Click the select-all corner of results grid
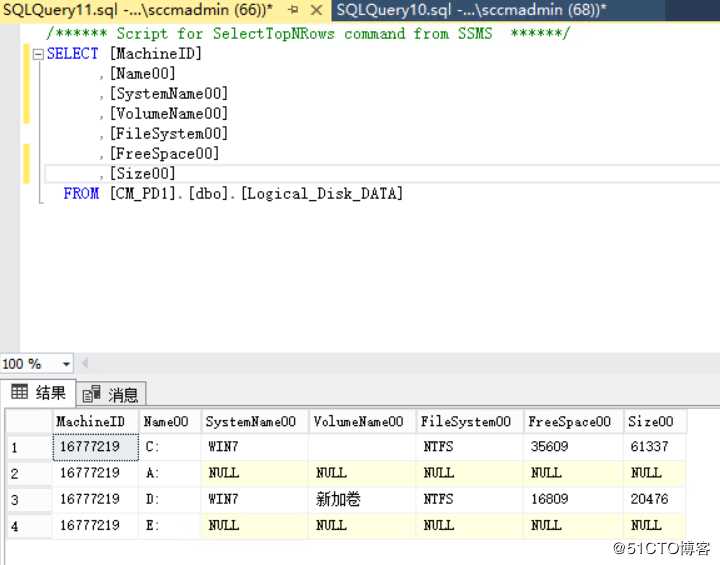The image size is (720, 565). (29, 421)
